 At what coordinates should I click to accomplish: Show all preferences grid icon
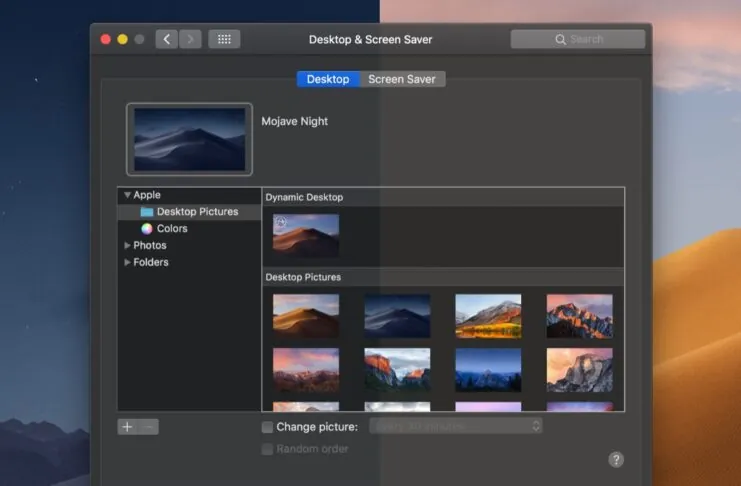point(224,40)
